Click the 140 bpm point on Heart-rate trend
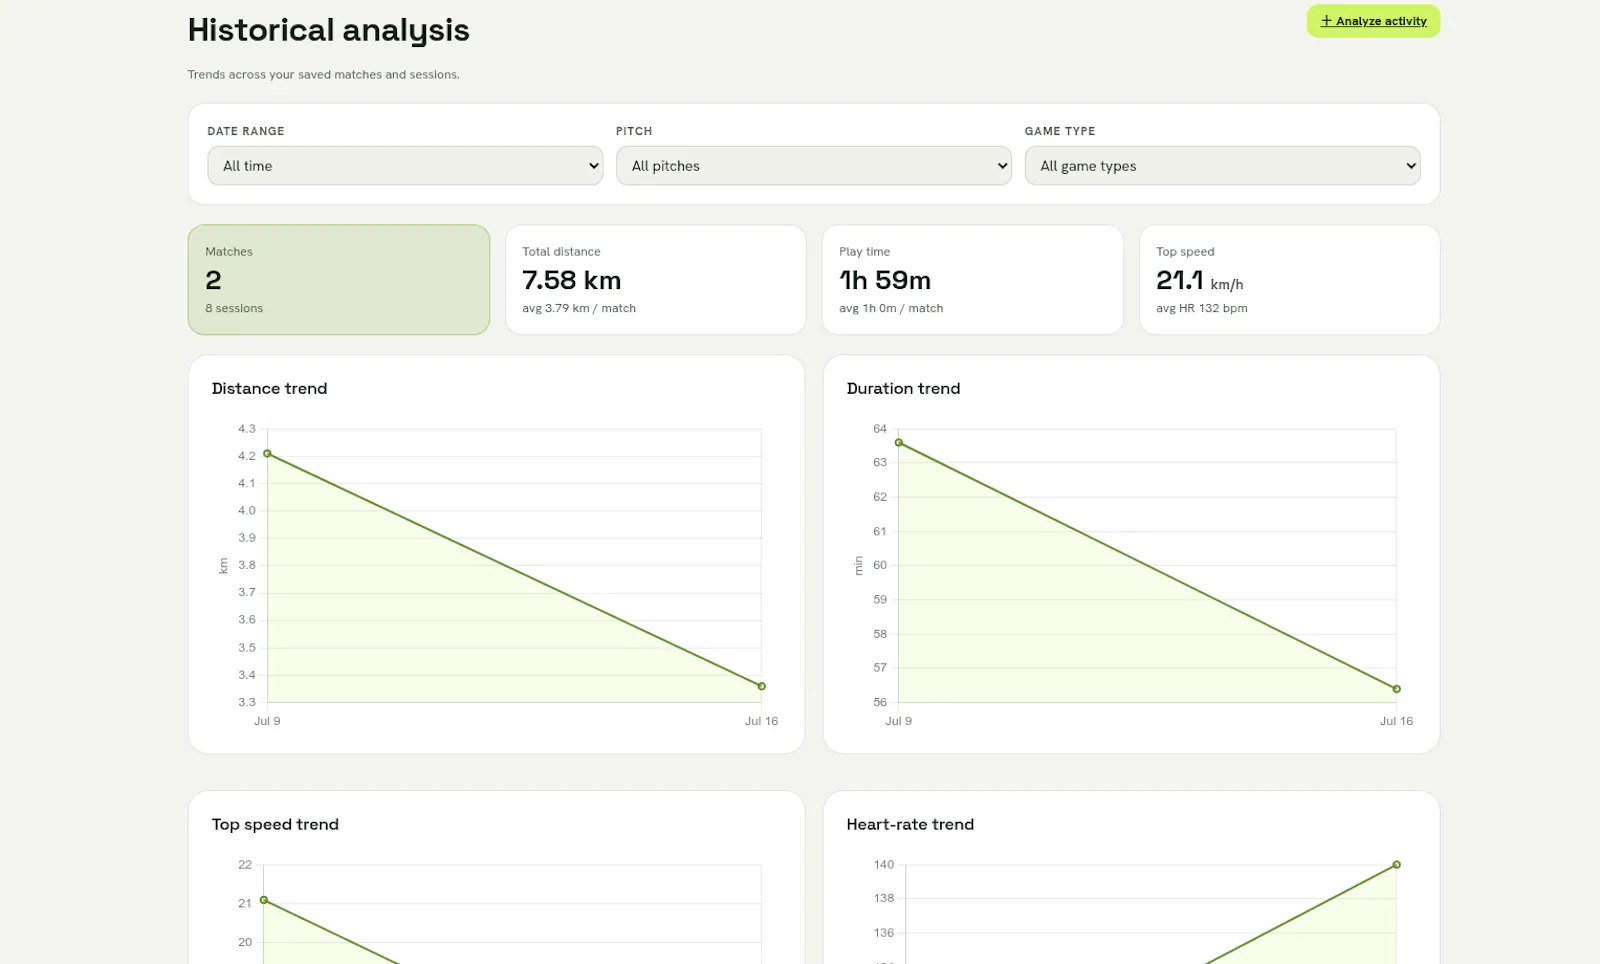Viewport: 1600px width, 964px height. click(x=1397, y=865)
